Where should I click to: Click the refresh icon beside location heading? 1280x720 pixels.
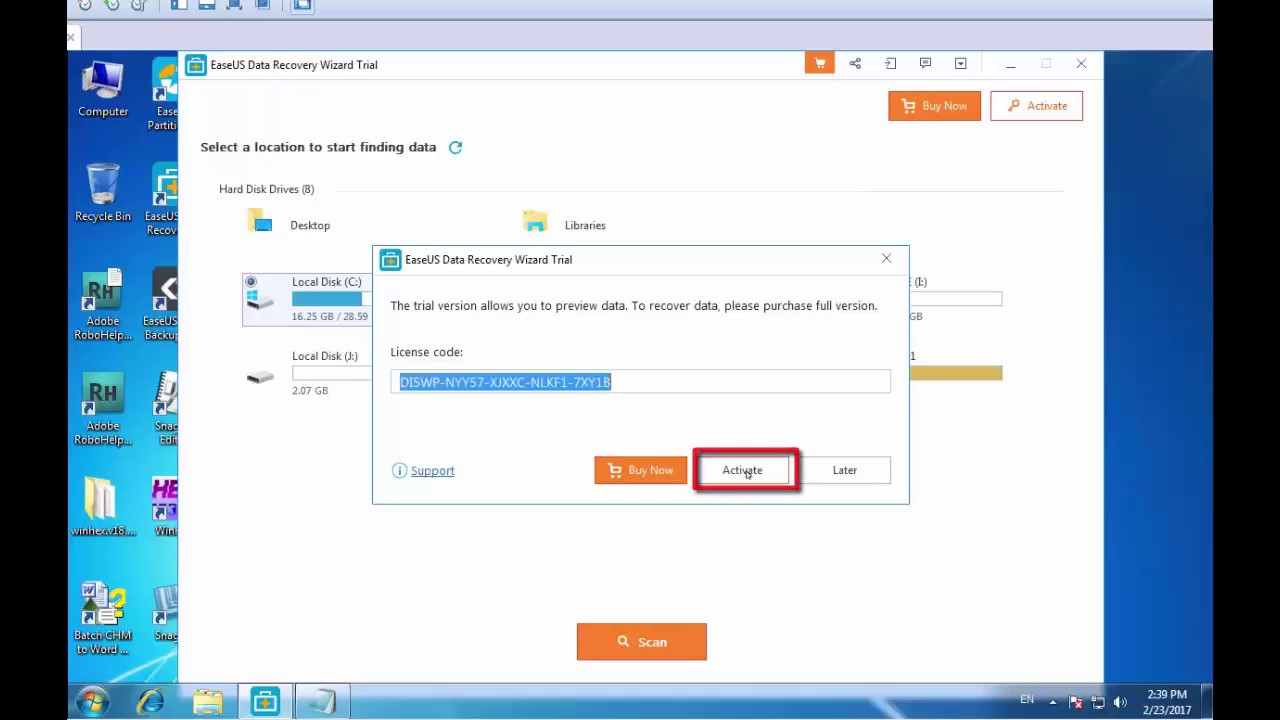455,147
